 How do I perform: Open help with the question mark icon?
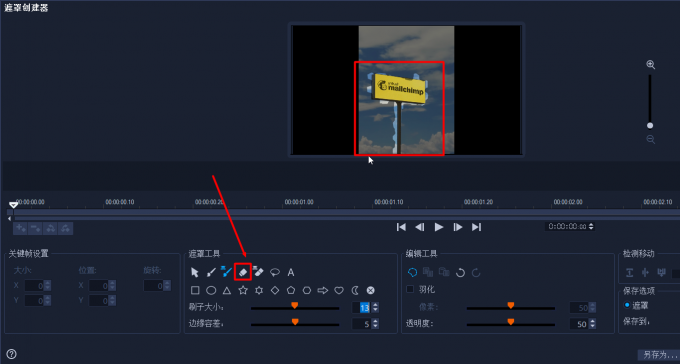click(12, 354)
